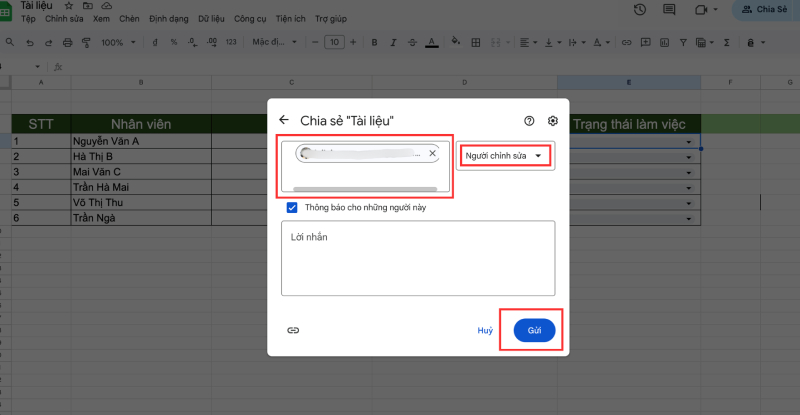Increase font size plus button

coord(353,42)
